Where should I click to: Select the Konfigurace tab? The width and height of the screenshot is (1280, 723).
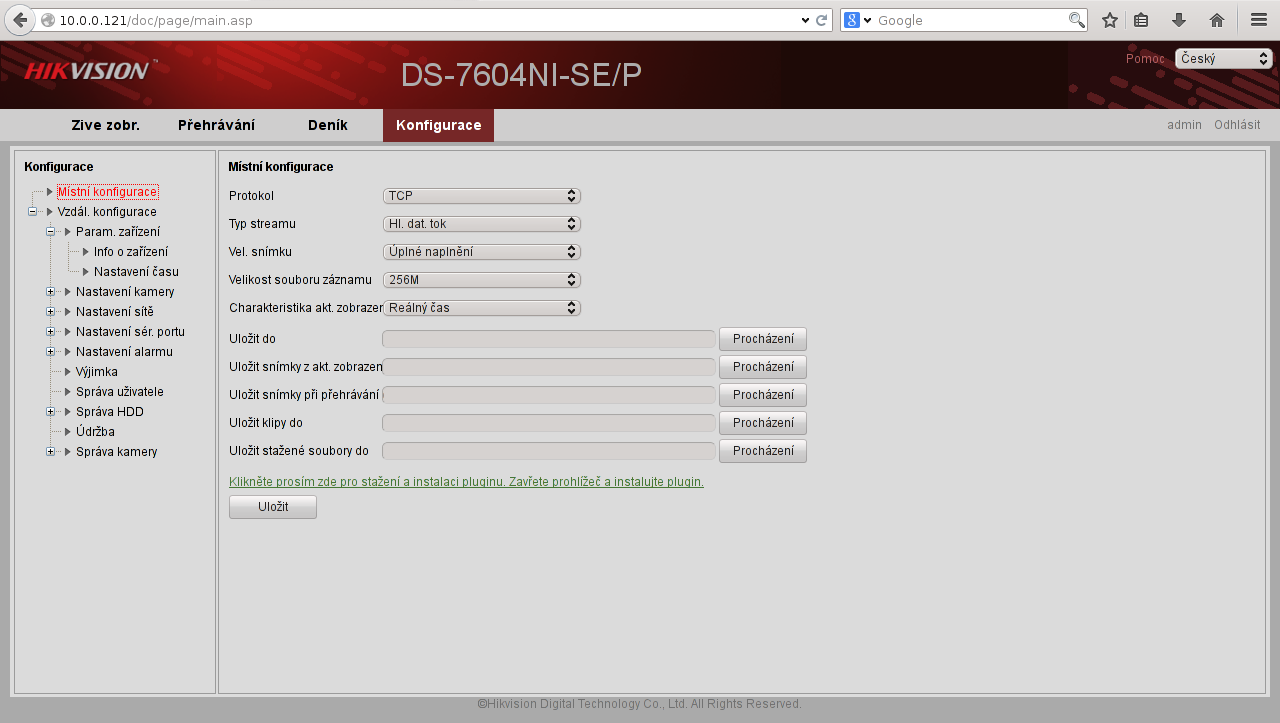pyautogui.click(x=438, y=125)
